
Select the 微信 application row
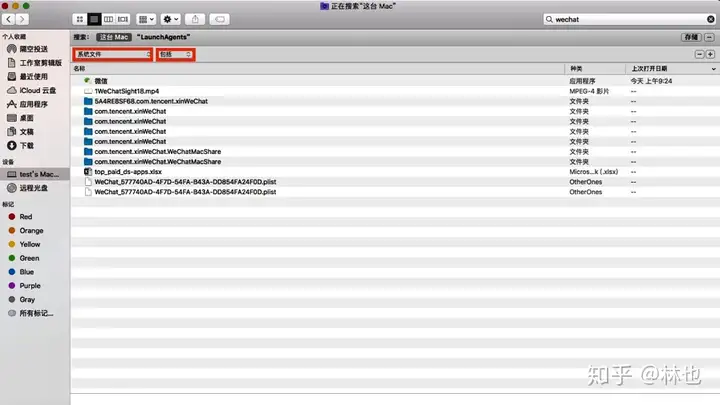(395, 81)
